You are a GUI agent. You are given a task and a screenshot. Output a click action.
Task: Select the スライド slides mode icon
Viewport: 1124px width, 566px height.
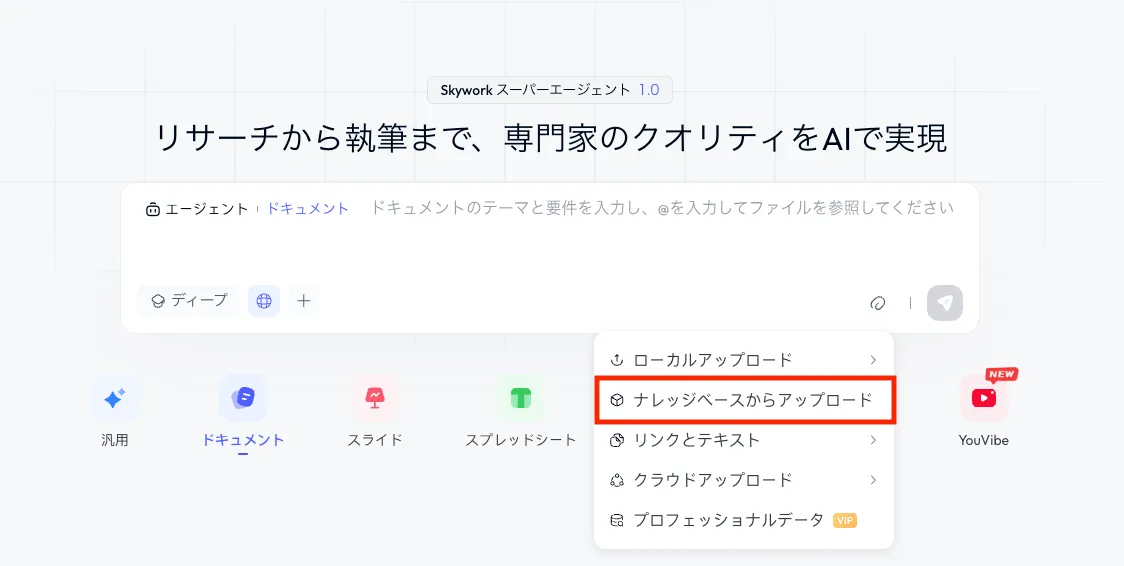[x=375, y=399]
